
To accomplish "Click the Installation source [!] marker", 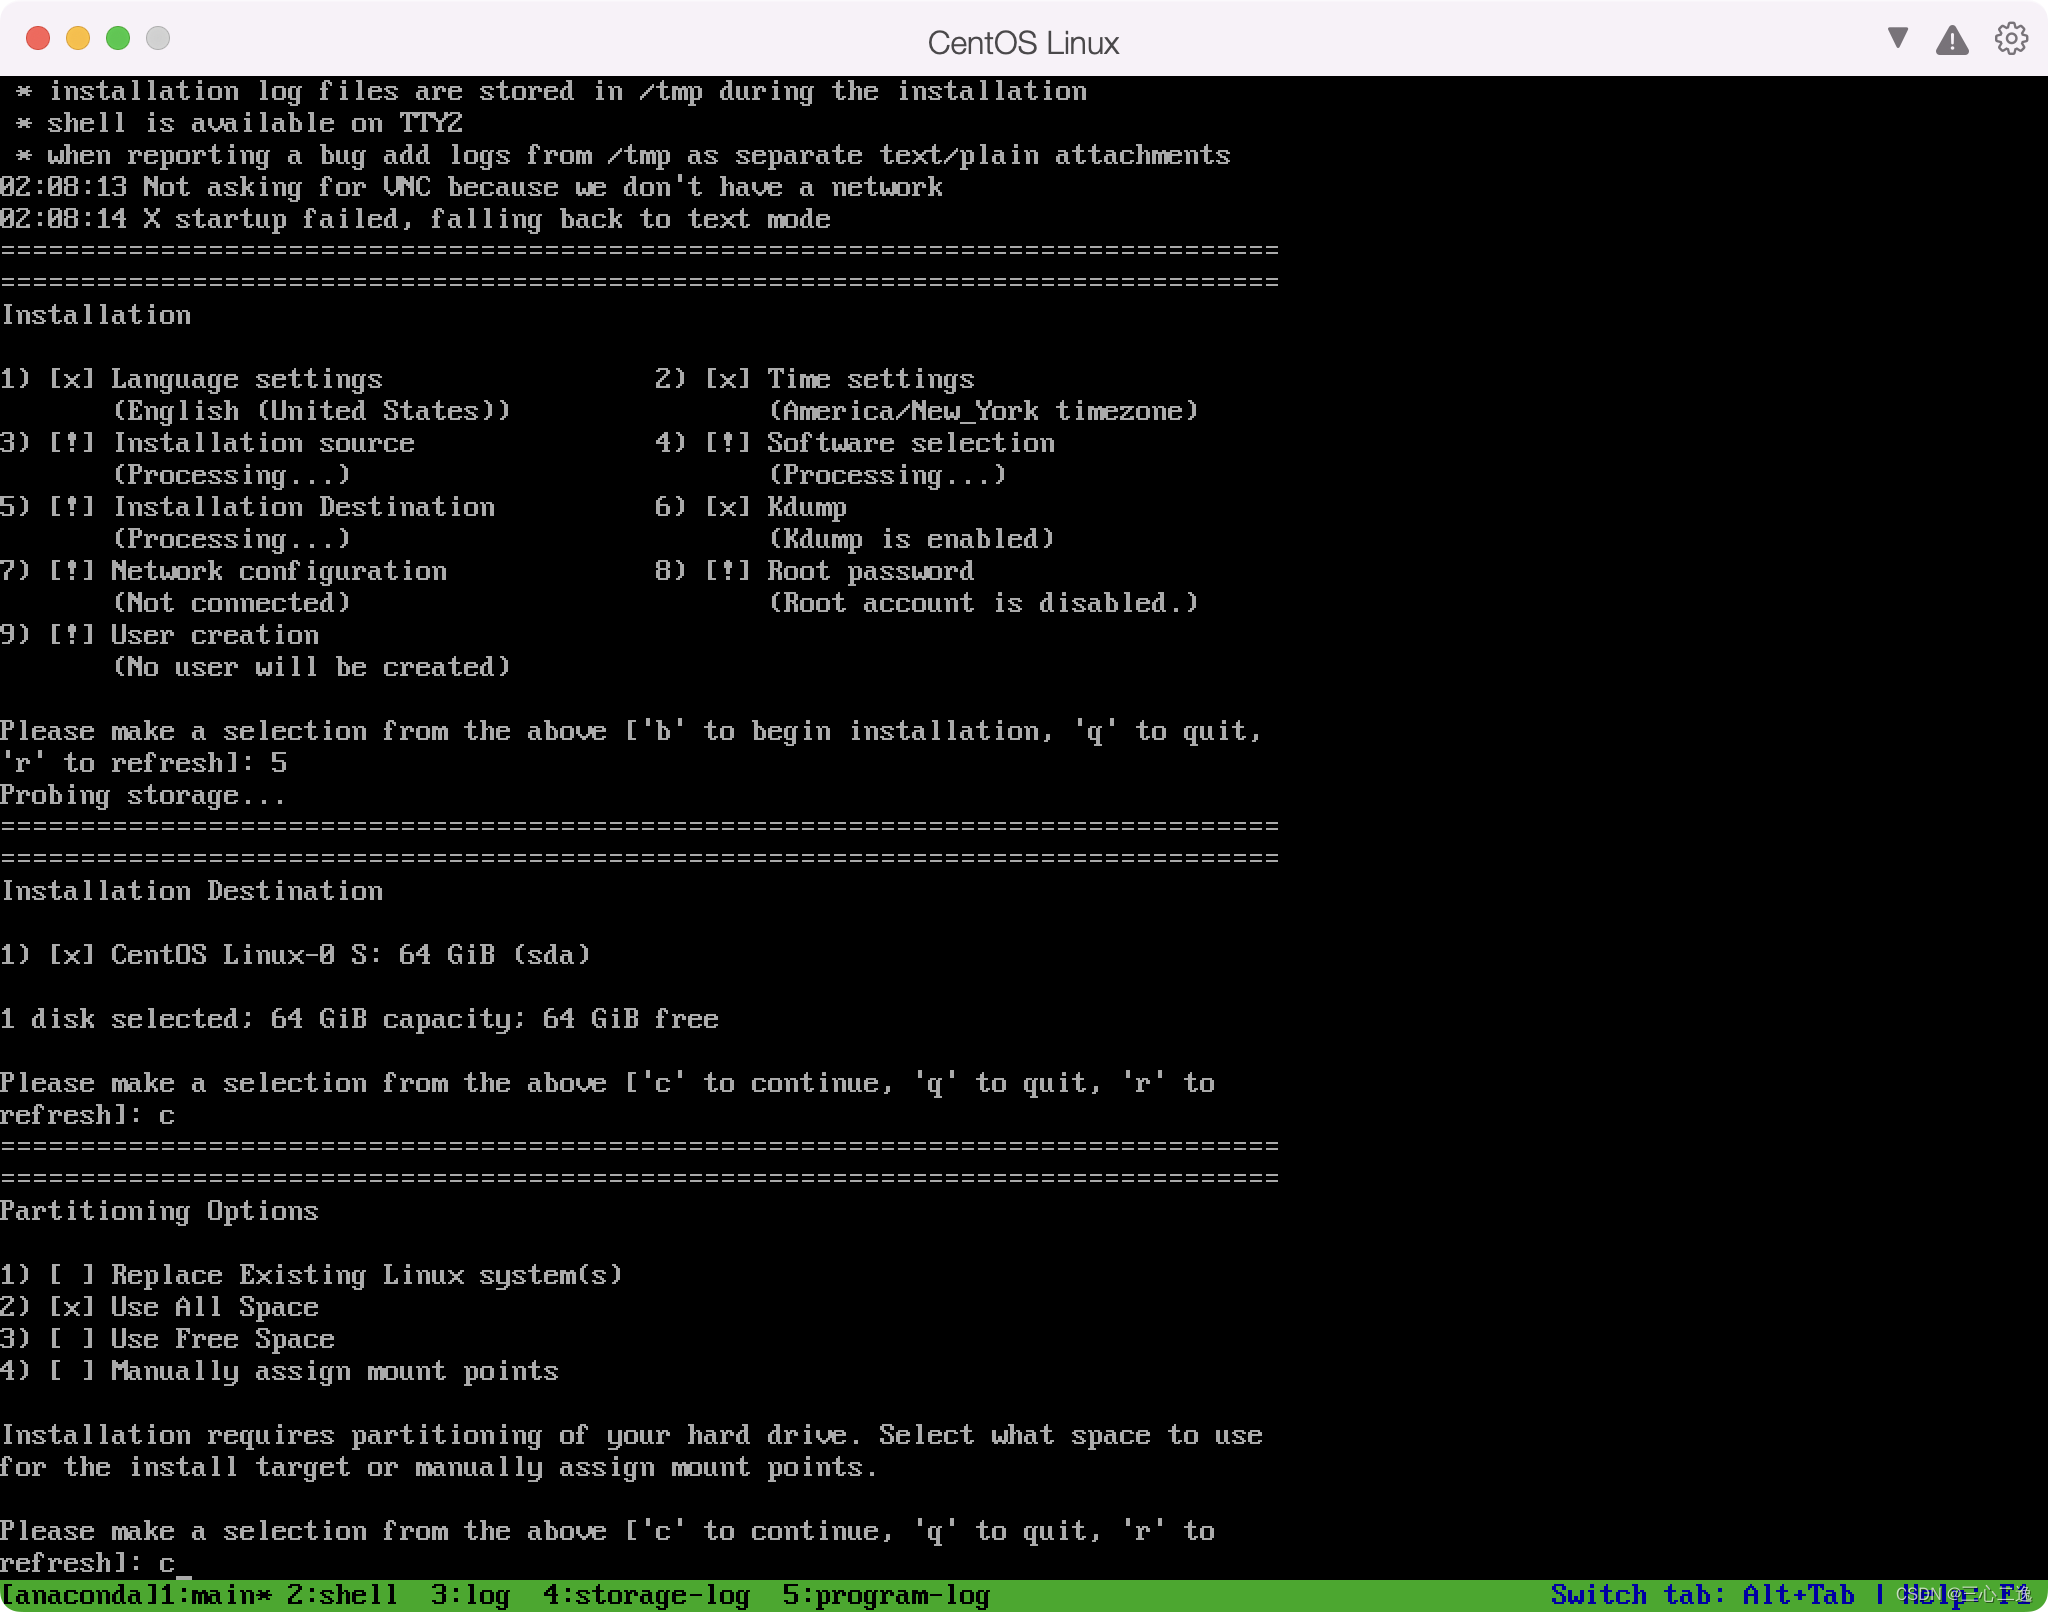I will 72,443.
